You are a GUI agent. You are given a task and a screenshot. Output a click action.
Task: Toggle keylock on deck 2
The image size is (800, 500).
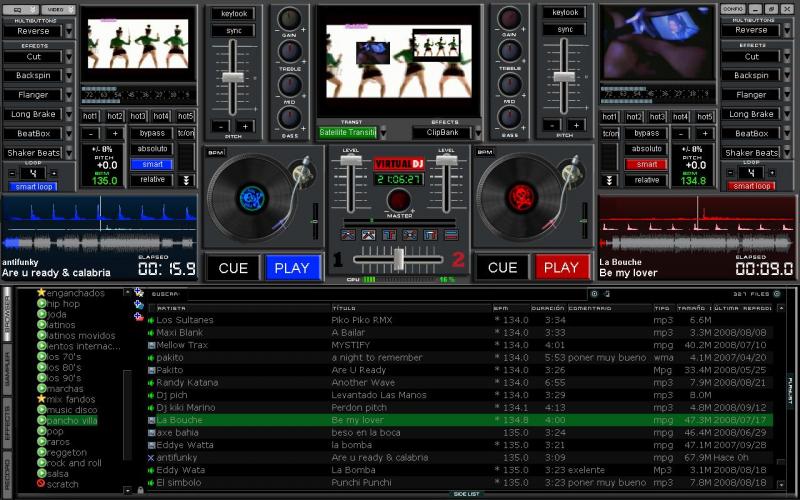coord(565,12)
